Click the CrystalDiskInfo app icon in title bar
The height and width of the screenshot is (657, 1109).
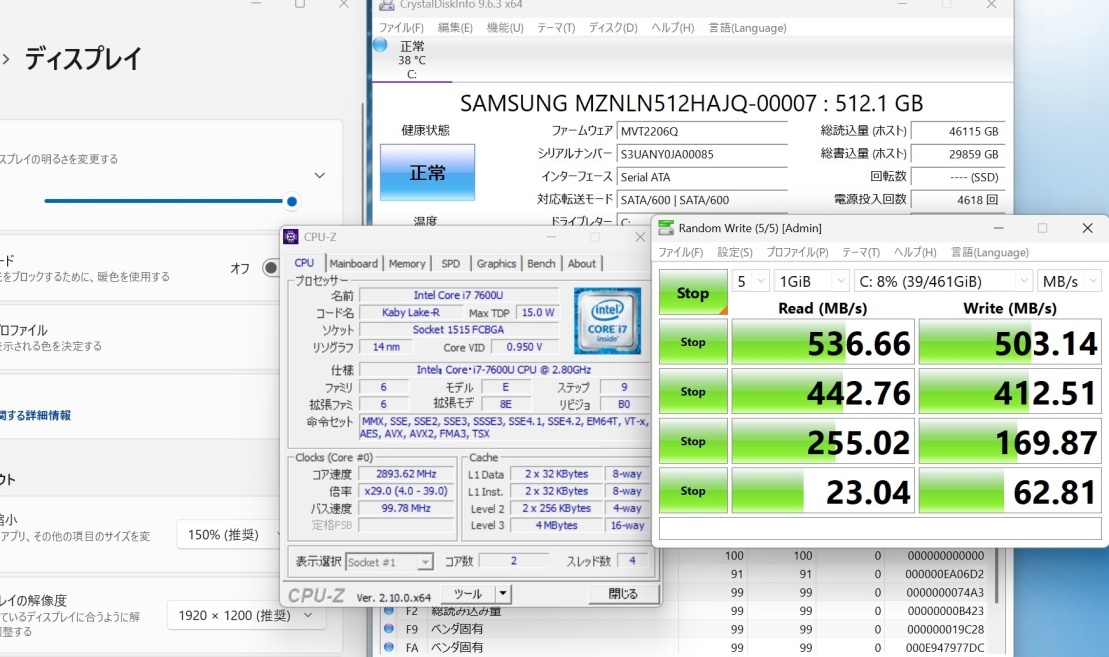pyautogui.click(x=387, y=4)
